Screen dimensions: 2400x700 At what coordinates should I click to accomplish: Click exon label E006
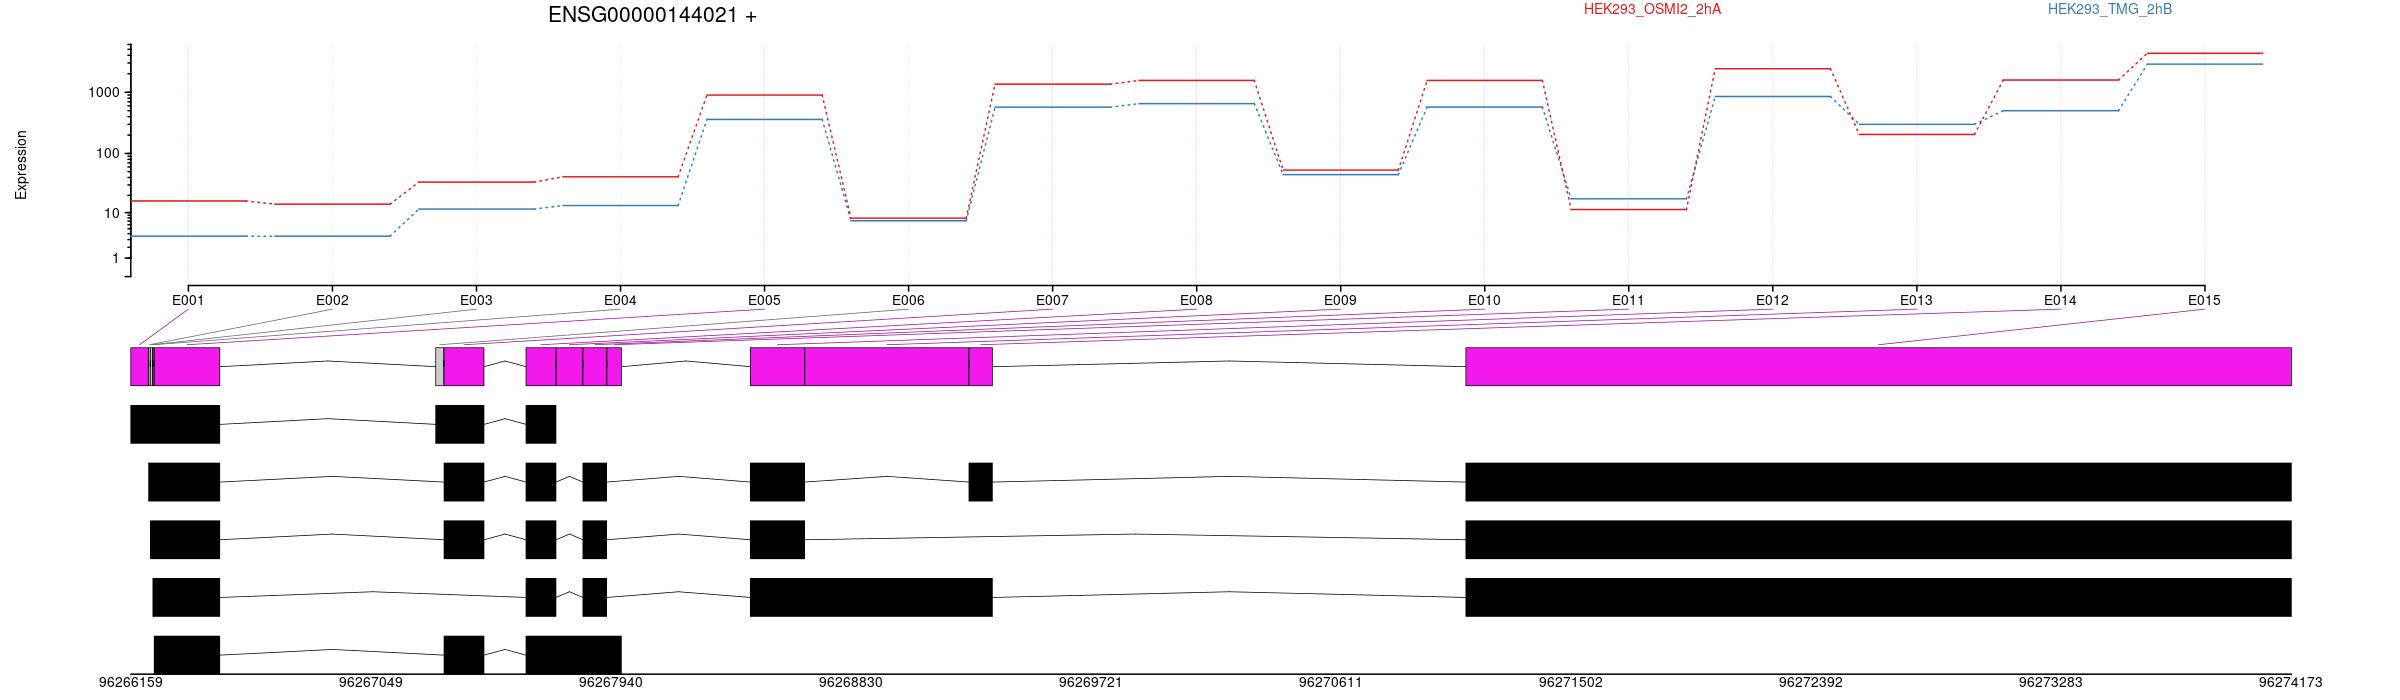click(908, 300)
